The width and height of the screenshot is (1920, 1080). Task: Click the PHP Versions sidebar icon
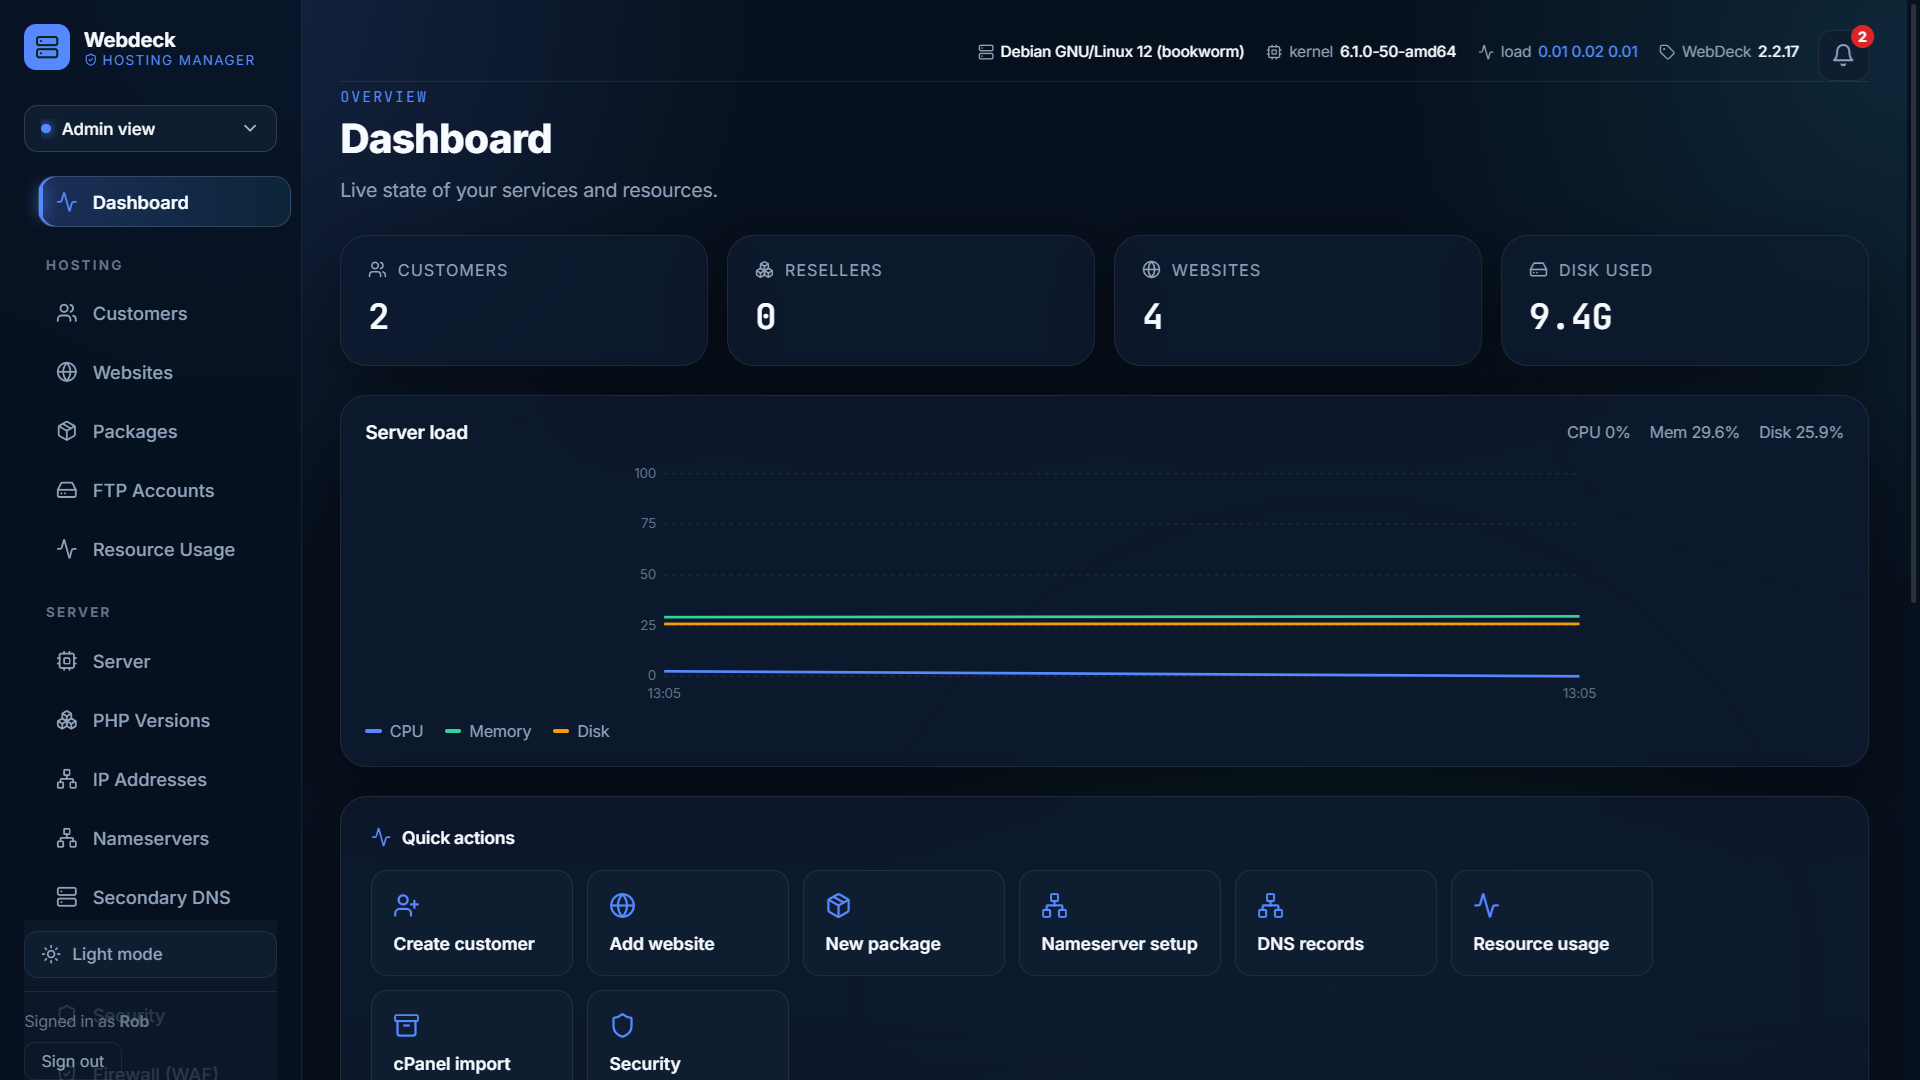pyautogui.click(x=67, y=720)
